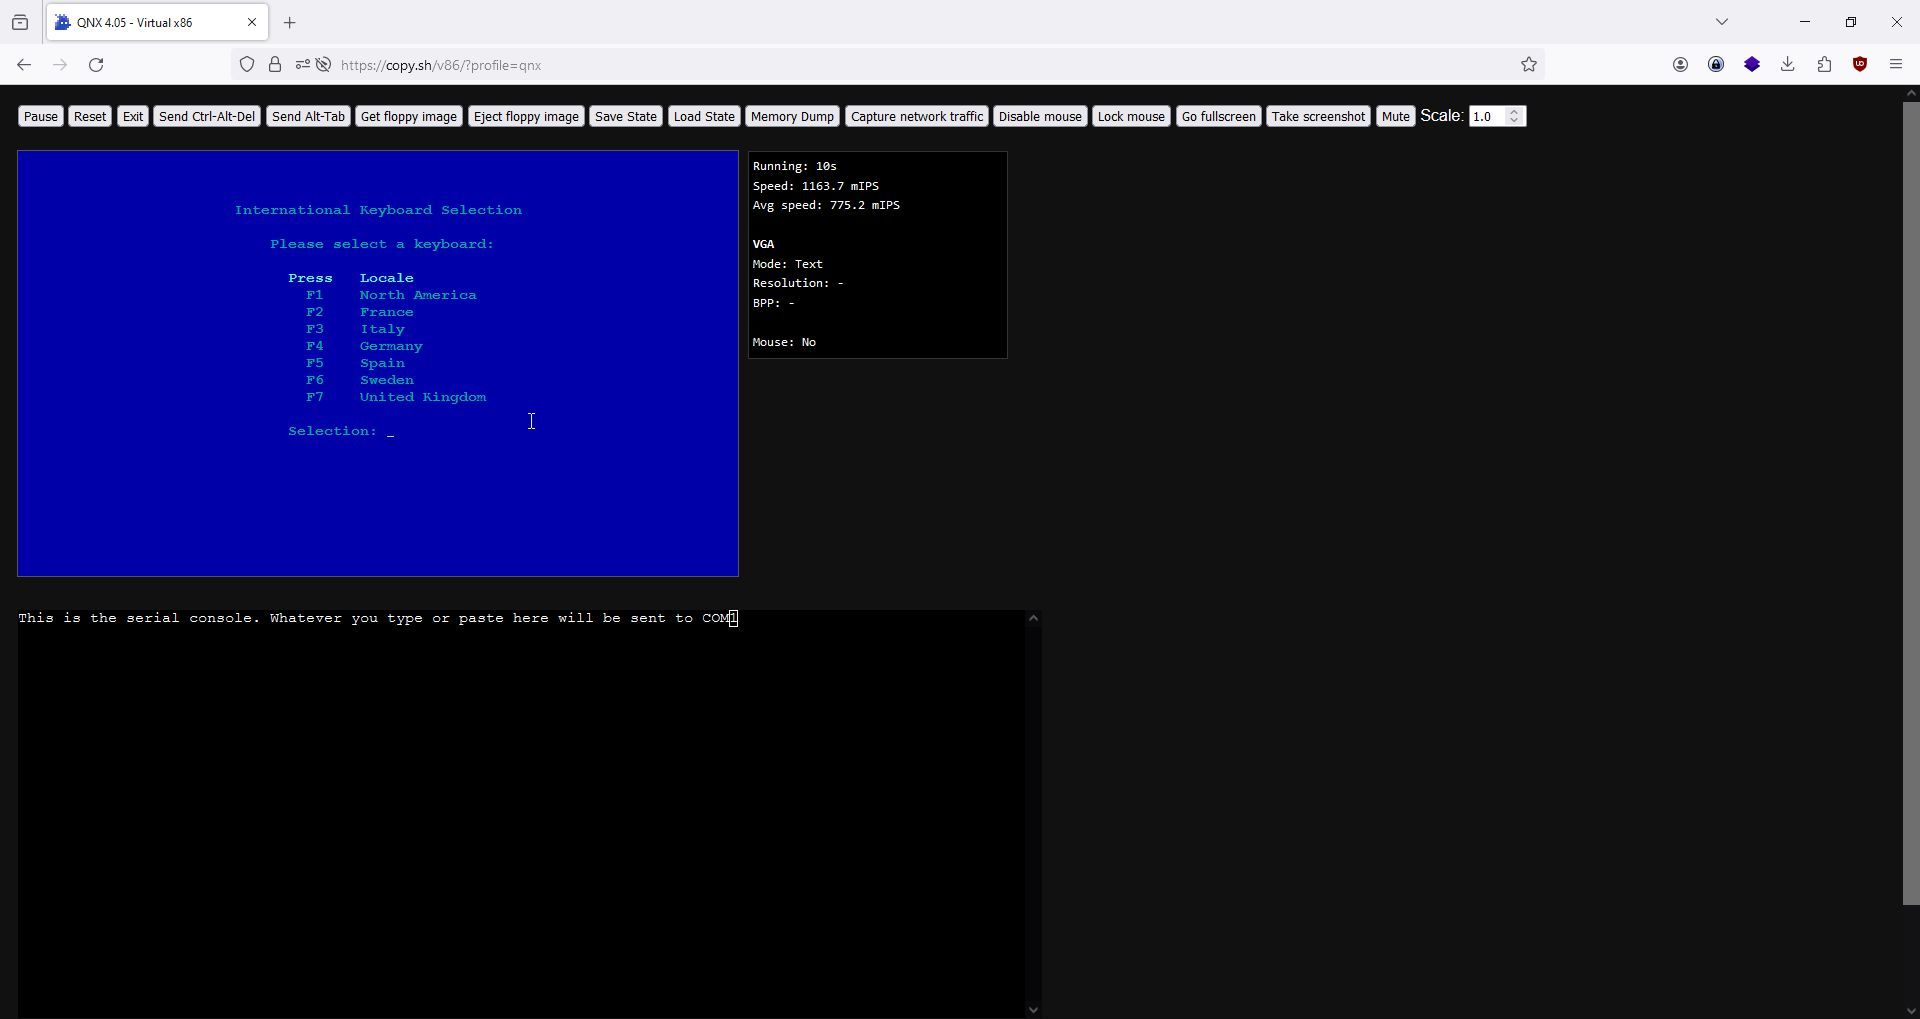This screenshot has width=1920, height=1019.
Task: Lock the mouse to the emulator
Action: pos(1131,117)
